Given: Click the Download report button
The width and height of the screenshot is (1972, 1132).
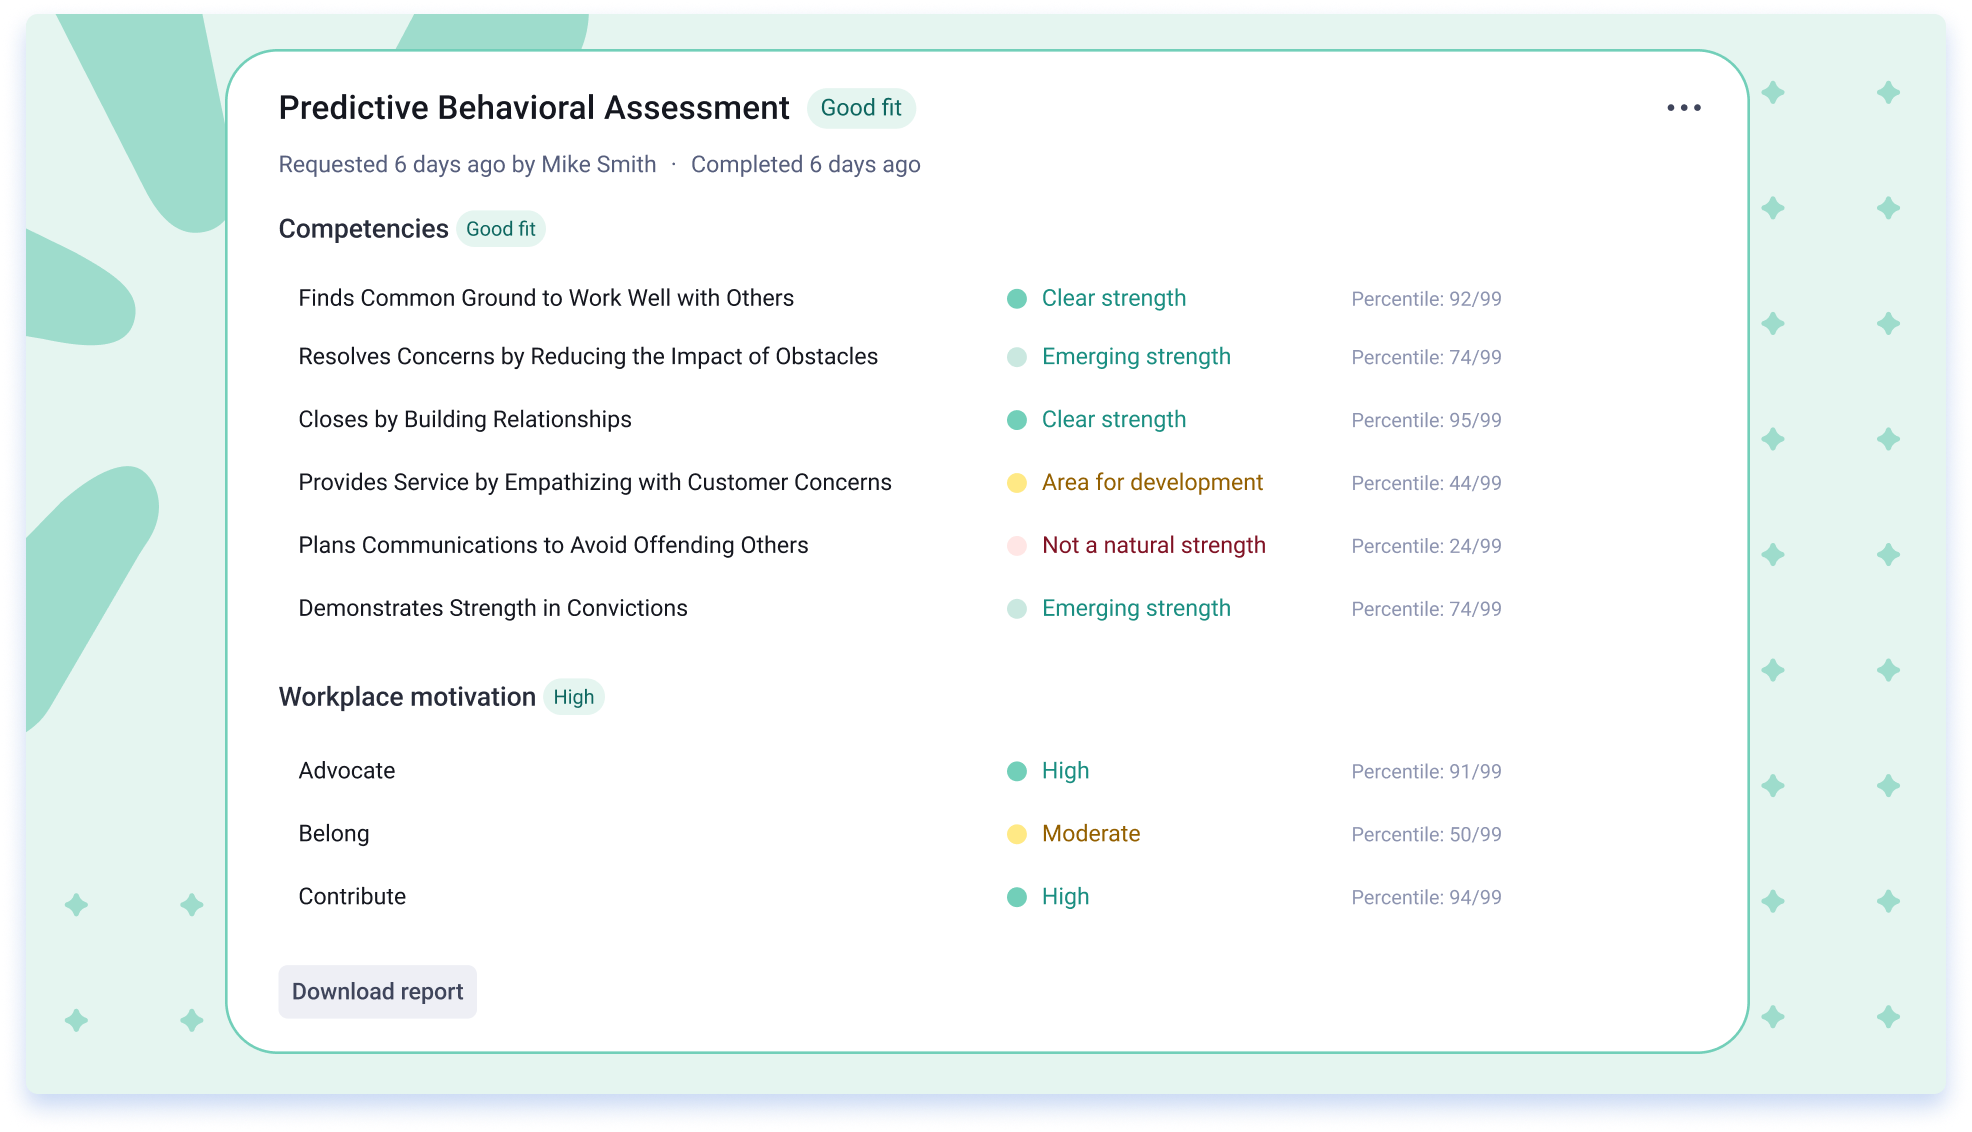Looking at the screenshot, I should (377, 992).
